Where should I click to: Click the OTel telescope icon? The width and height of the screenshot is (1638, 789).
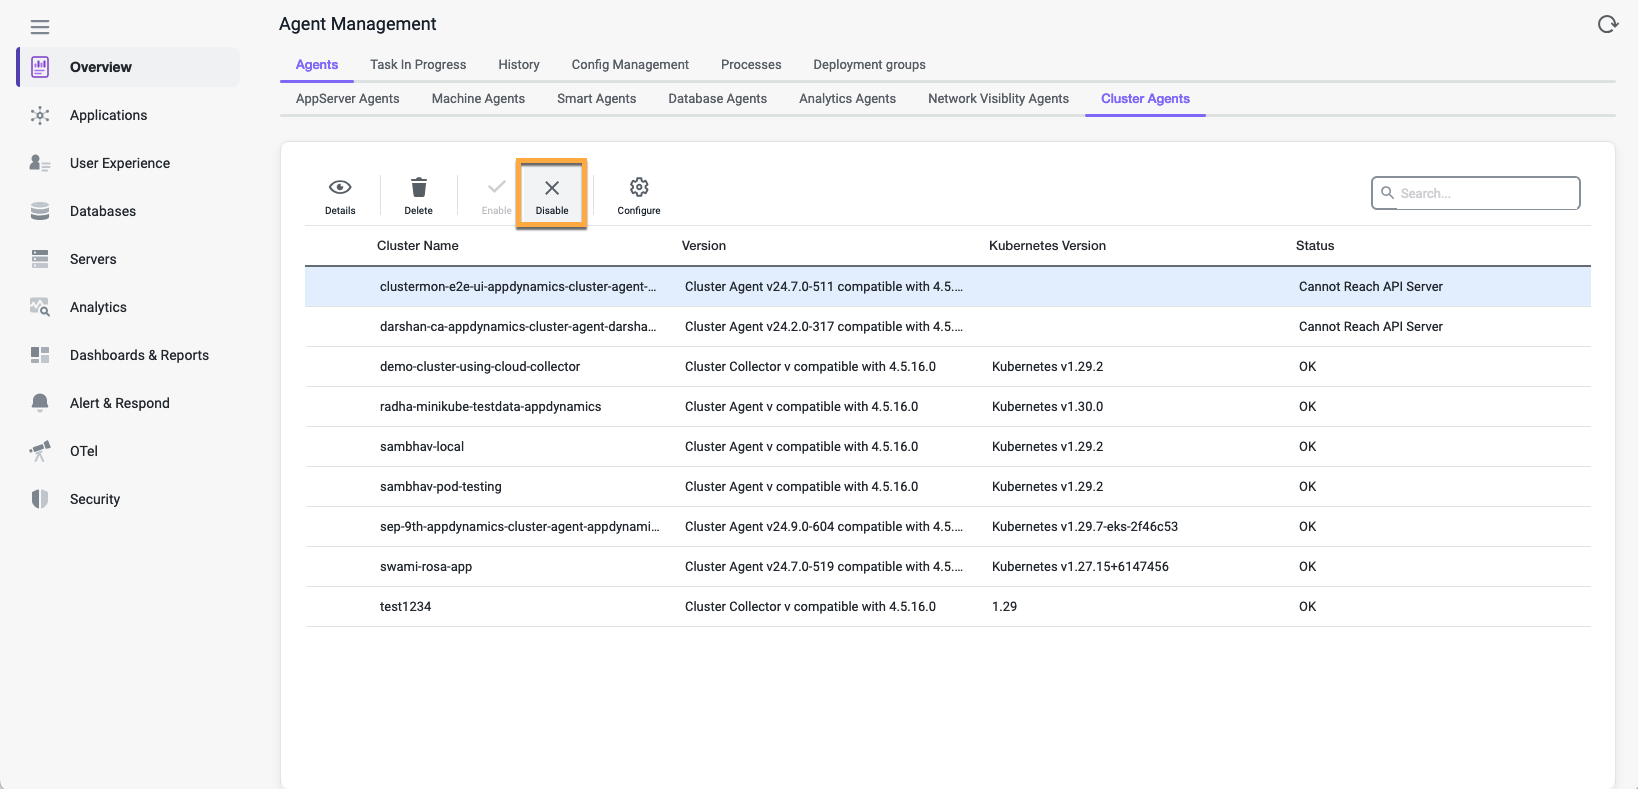tap(40, 451)
